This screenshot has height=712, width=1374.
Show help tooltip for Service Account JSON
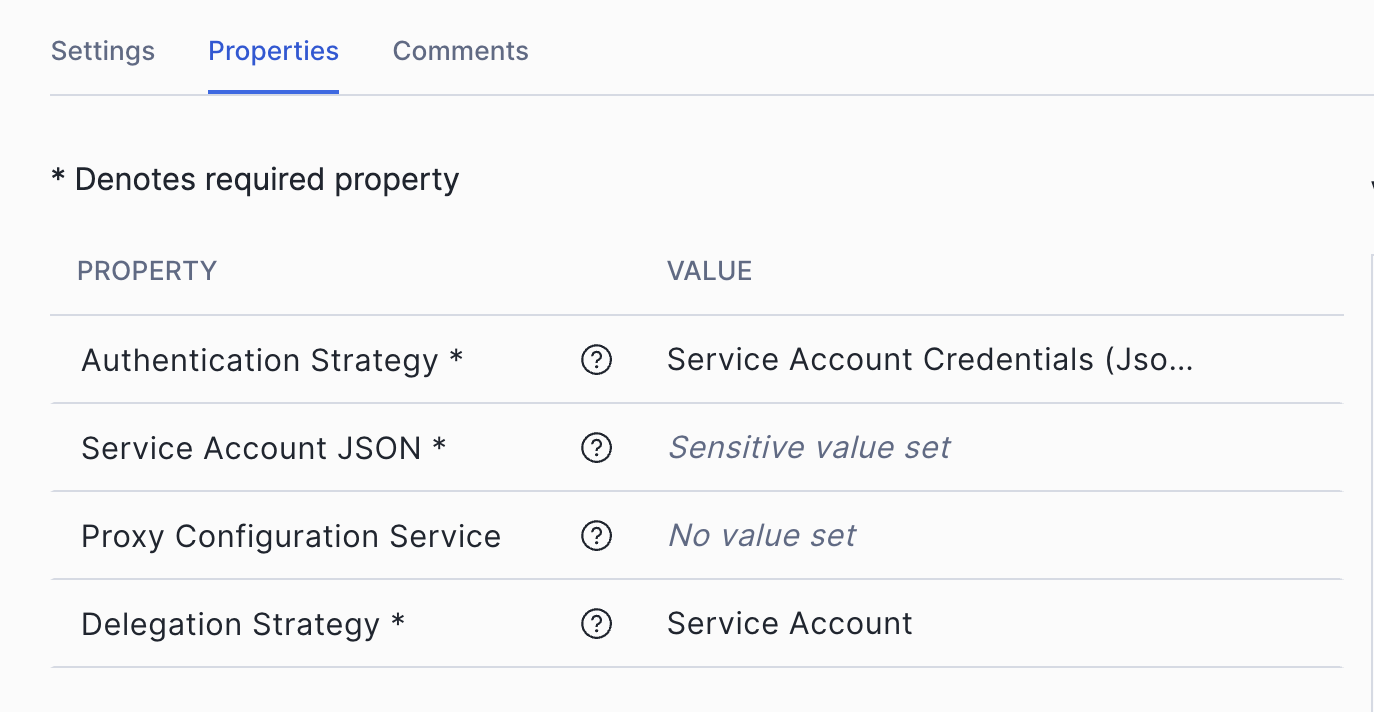tap(596, 448)
